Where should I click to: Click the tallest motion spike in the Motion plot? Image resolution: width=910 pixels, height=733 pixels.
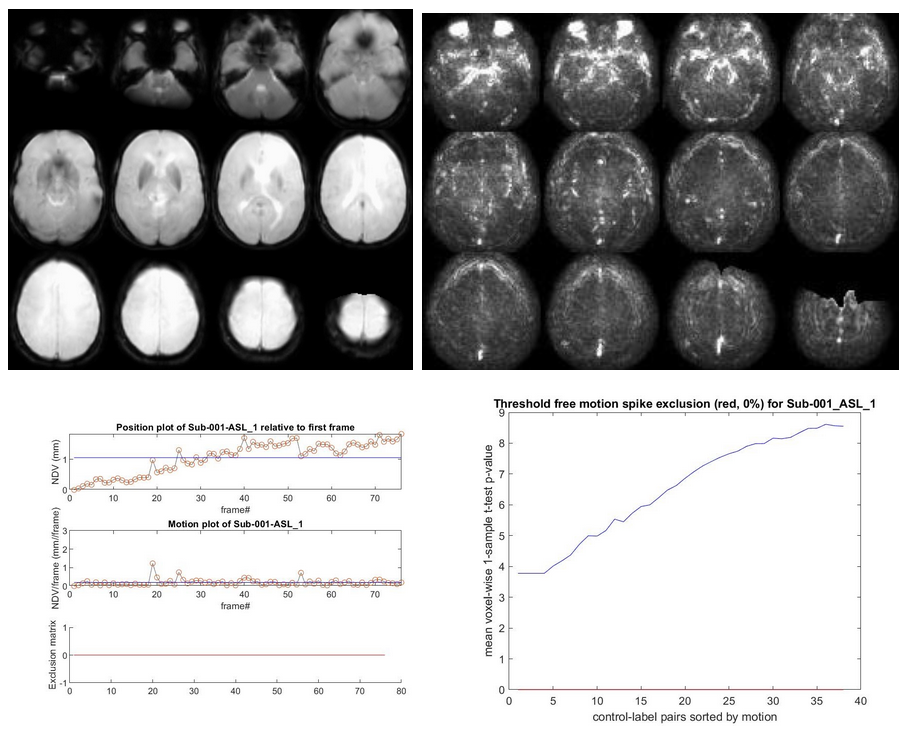click(152, 564)
